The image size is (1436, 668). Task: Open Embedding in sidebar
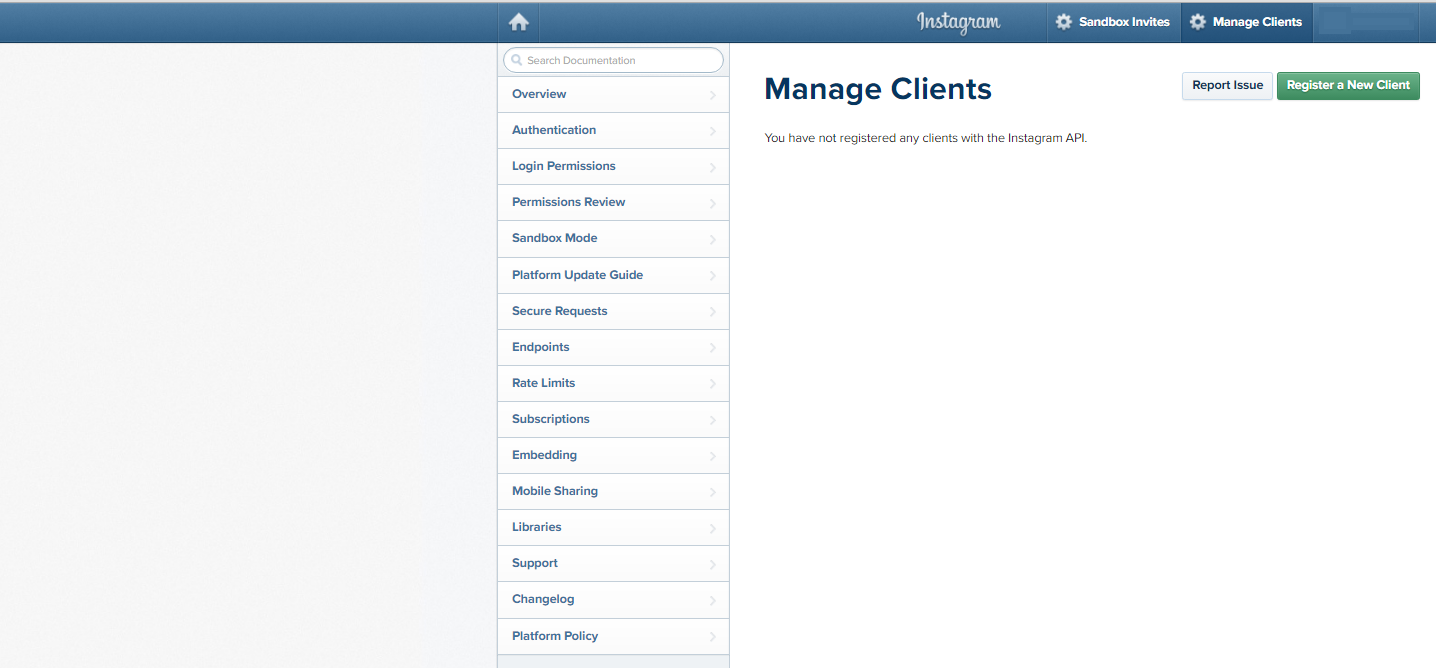click(613, 456)
